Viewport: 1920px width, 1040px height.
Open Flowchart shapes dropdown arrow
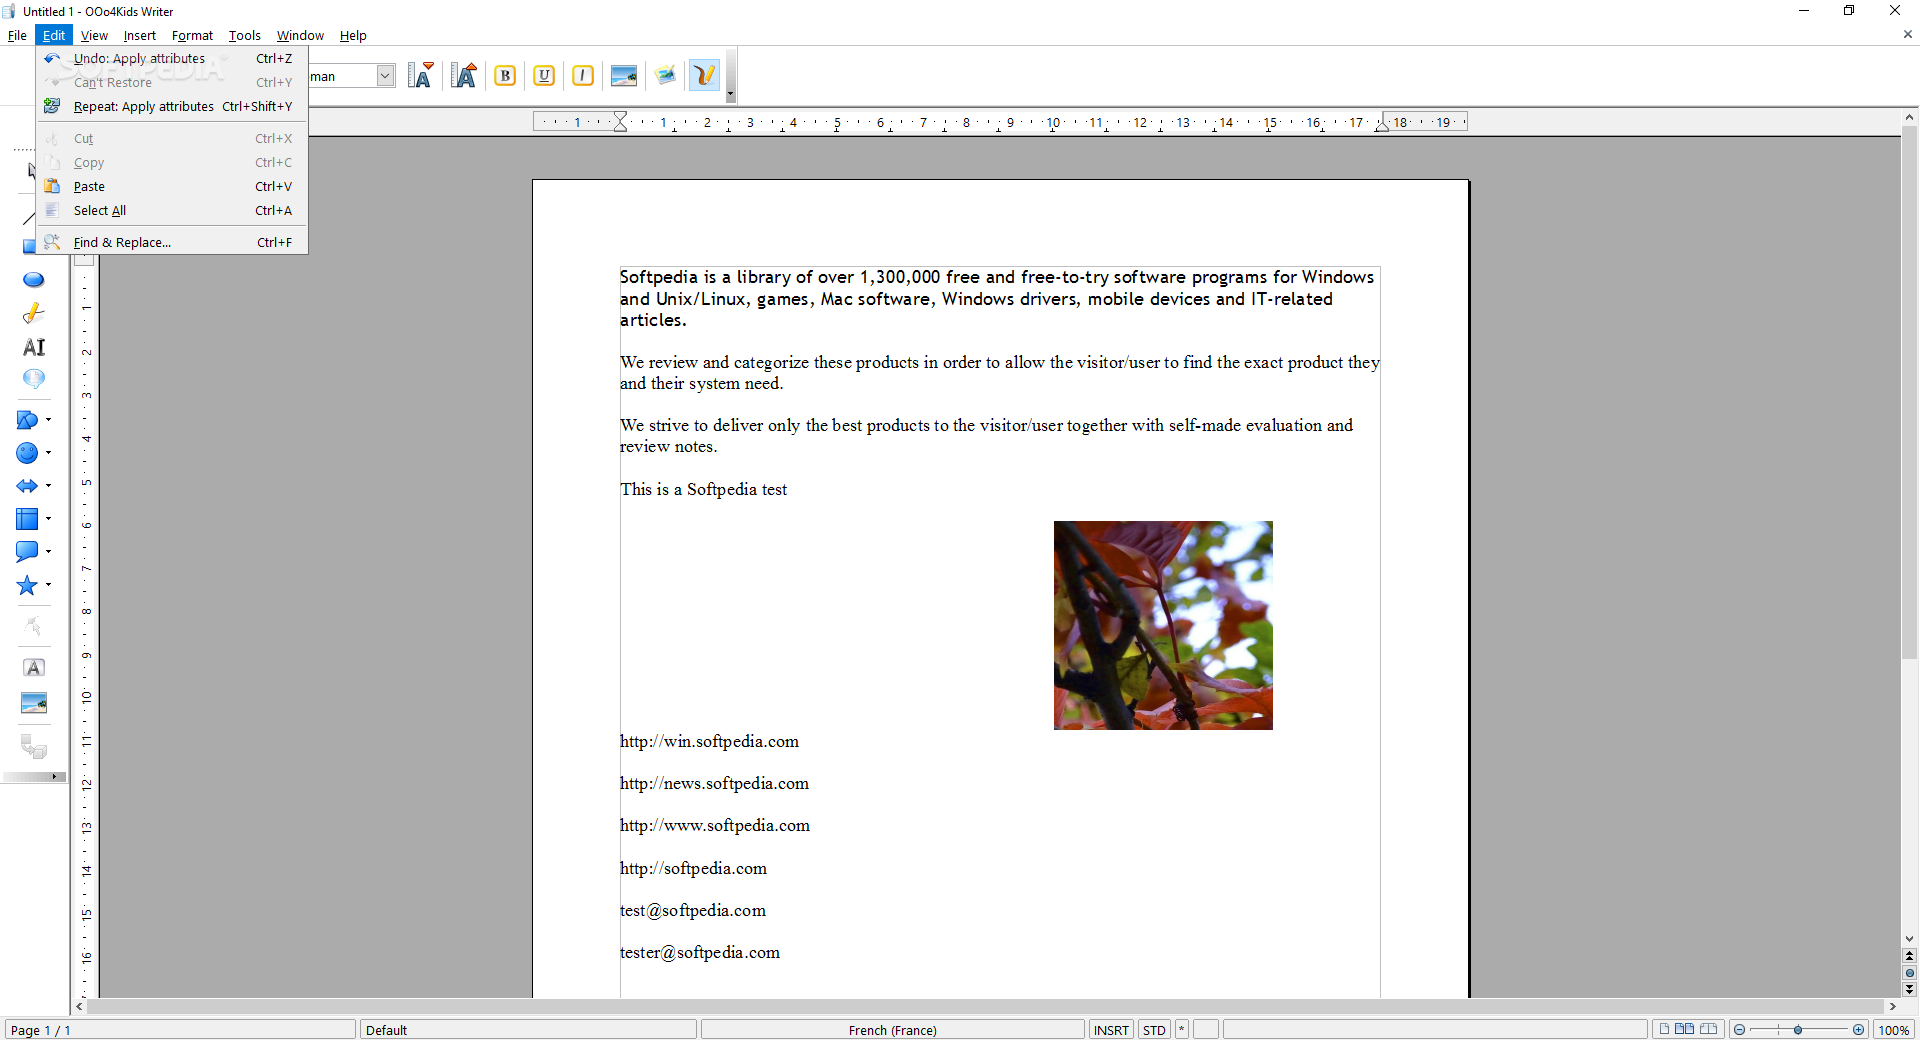coord(48,519)
